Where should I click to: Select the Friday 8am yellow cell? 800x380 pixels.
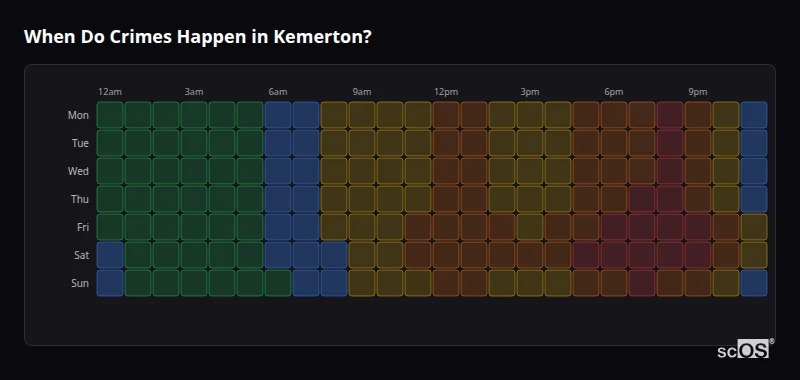click(334, 227)
